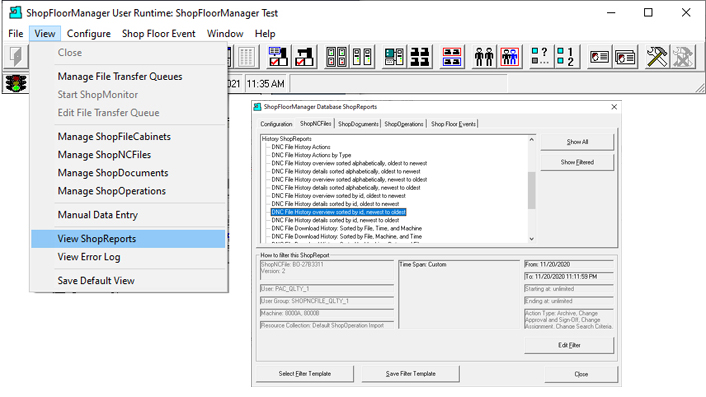Screen dimensions: 706x397
Task: Click the traffic light status icon
Action: pyautogui.click(x=16, y=84)
